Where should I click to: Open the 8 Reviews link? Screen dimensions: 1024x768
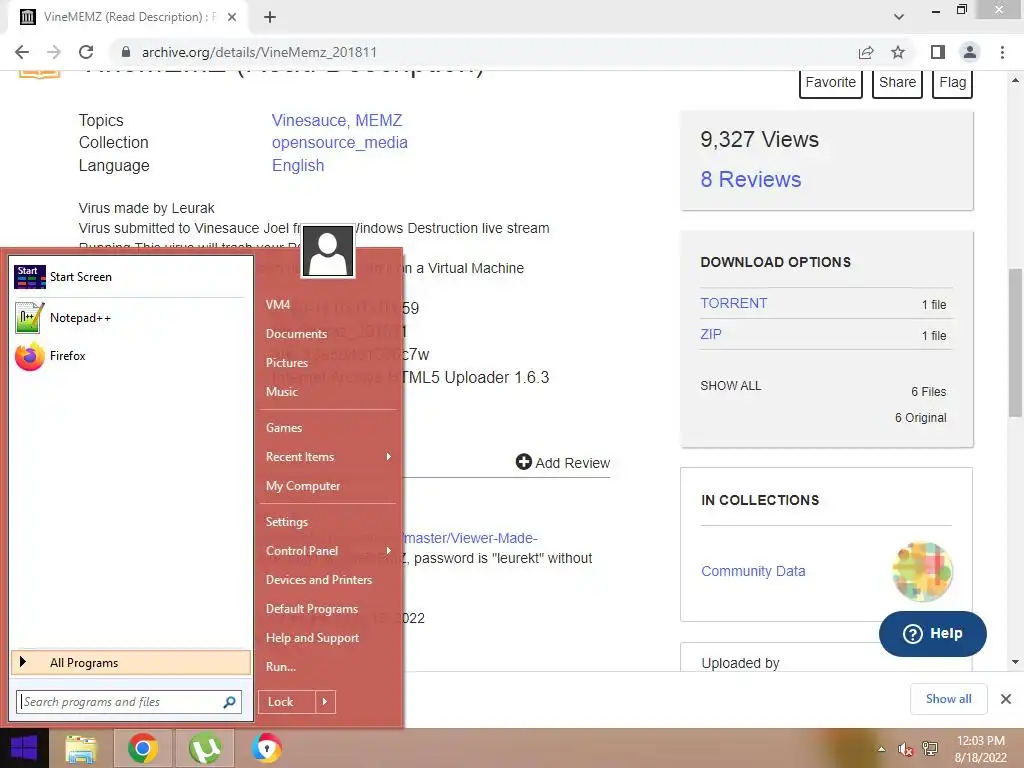coord(751,180)
